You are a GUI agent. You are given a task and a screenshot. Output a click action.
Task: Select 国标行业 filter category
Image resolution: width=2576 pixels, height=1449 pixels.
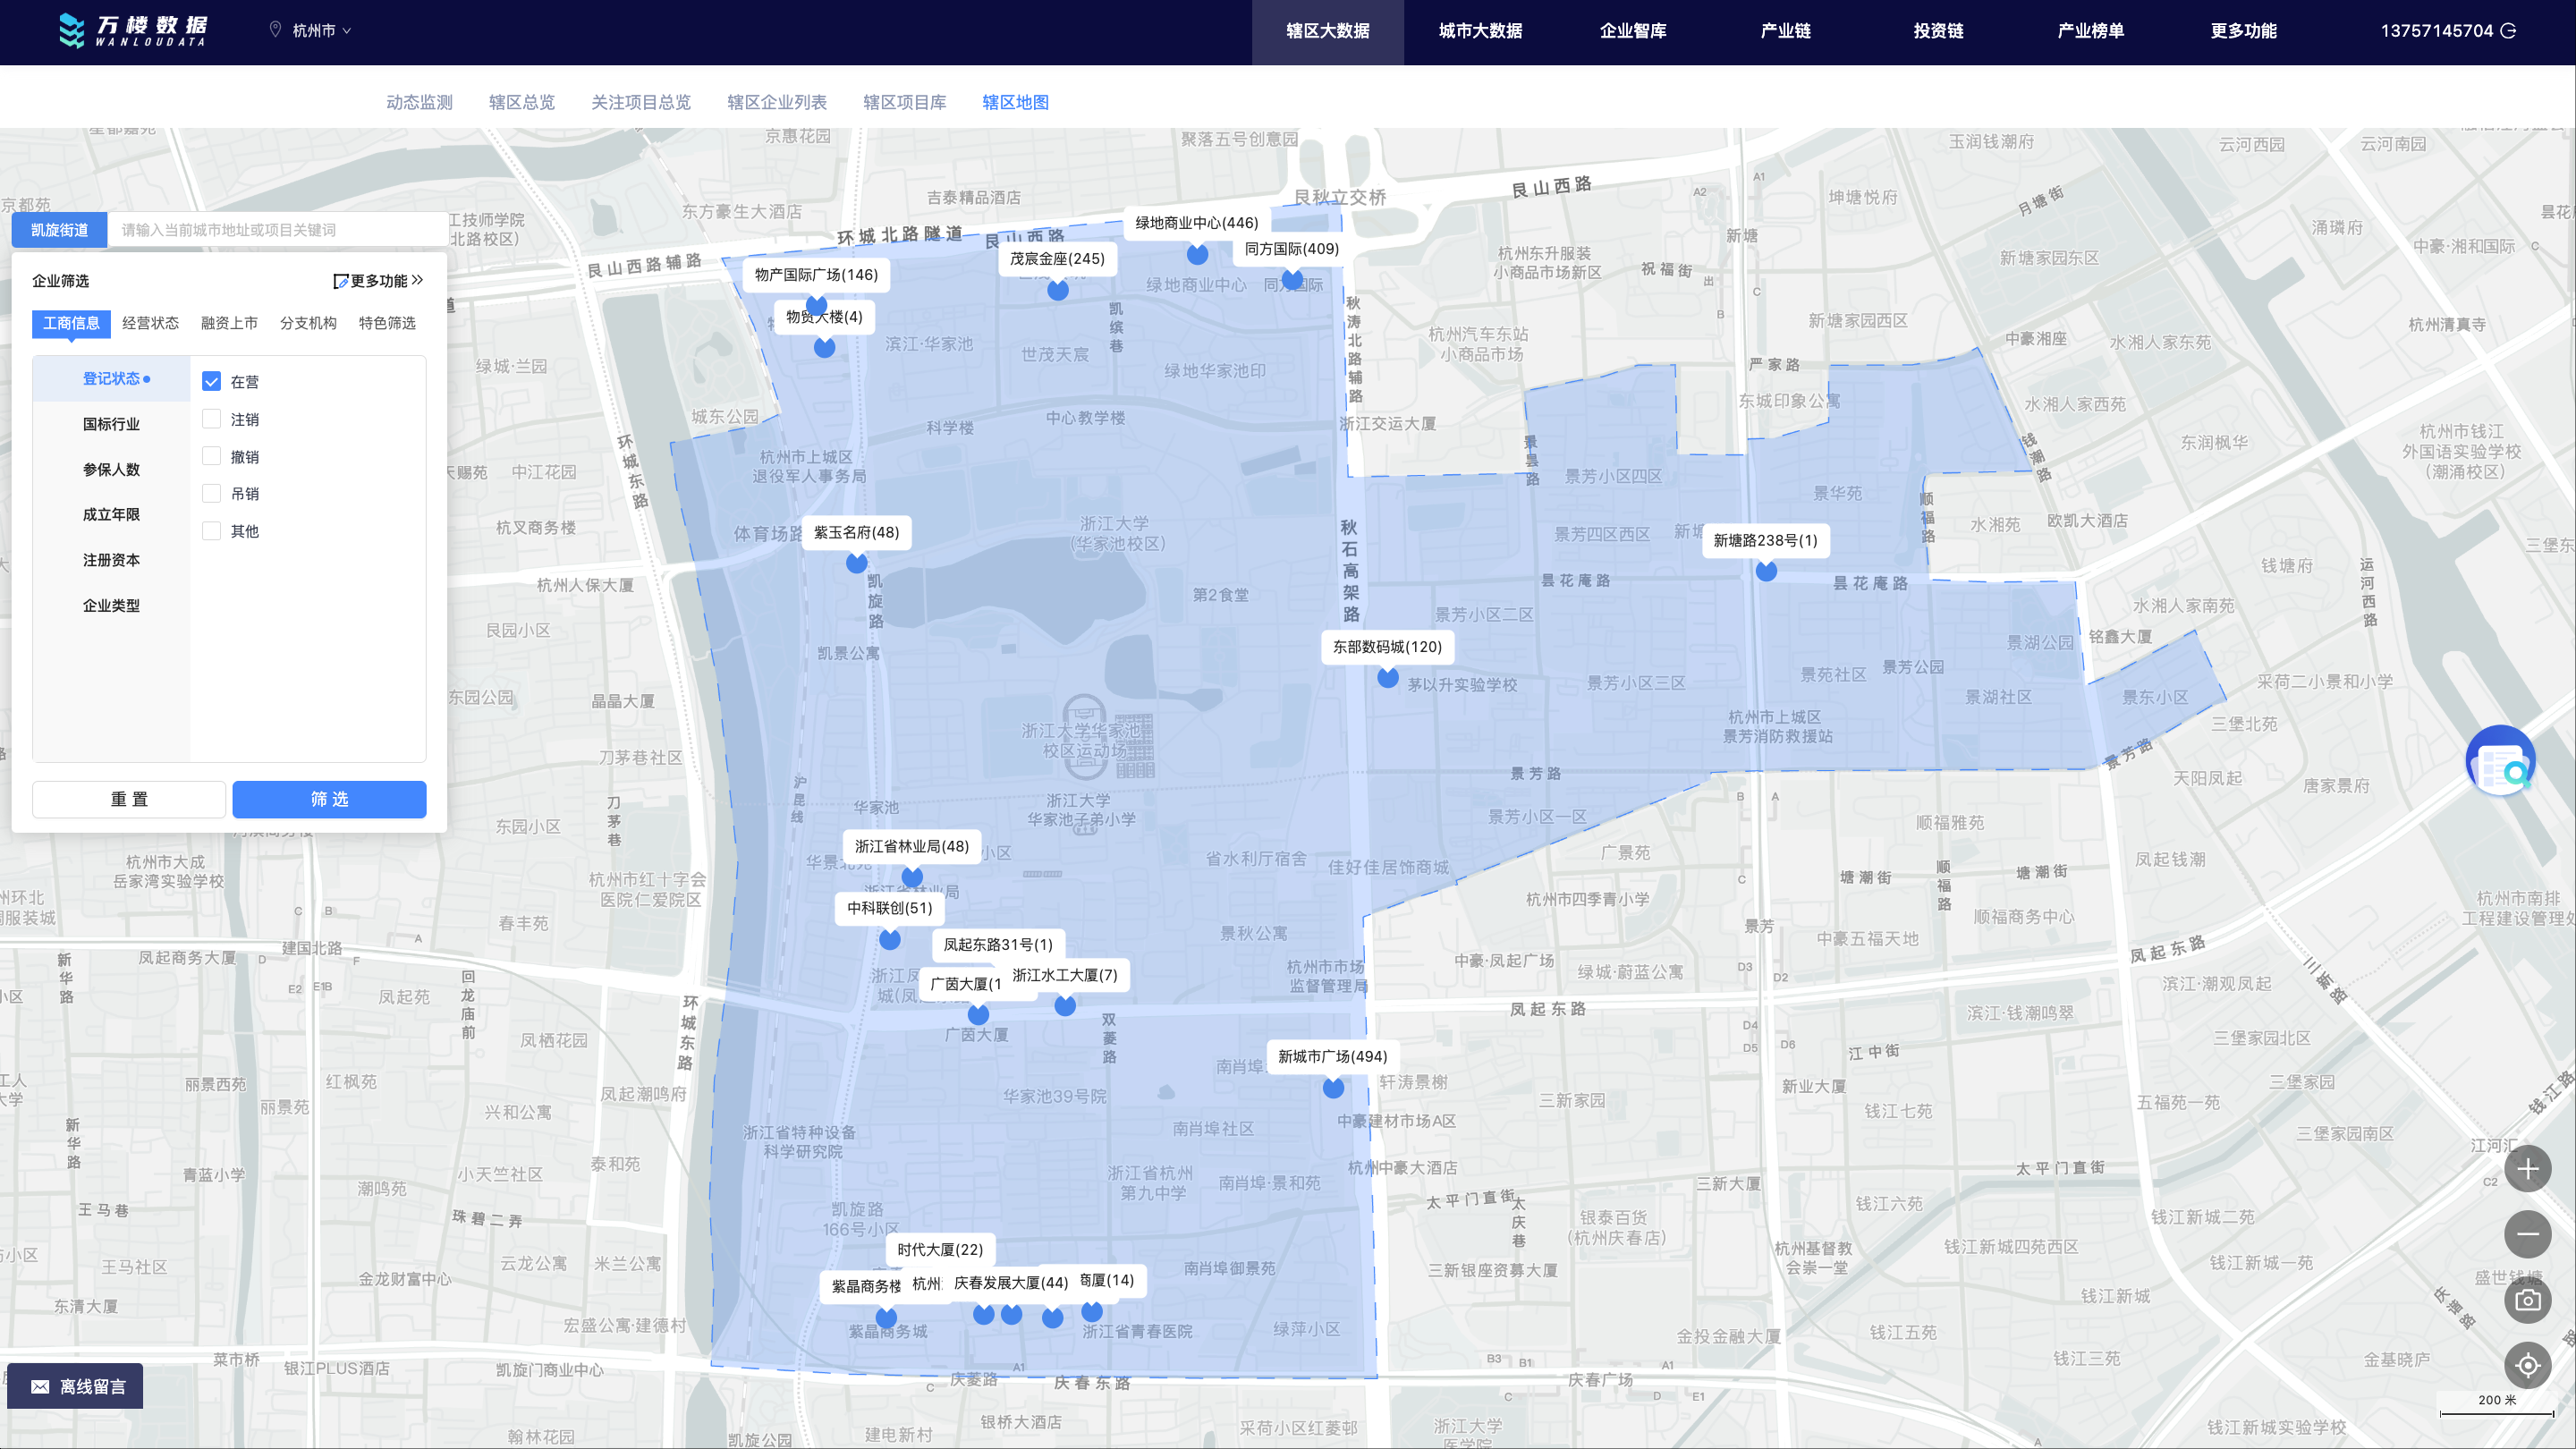click(111, 424)
